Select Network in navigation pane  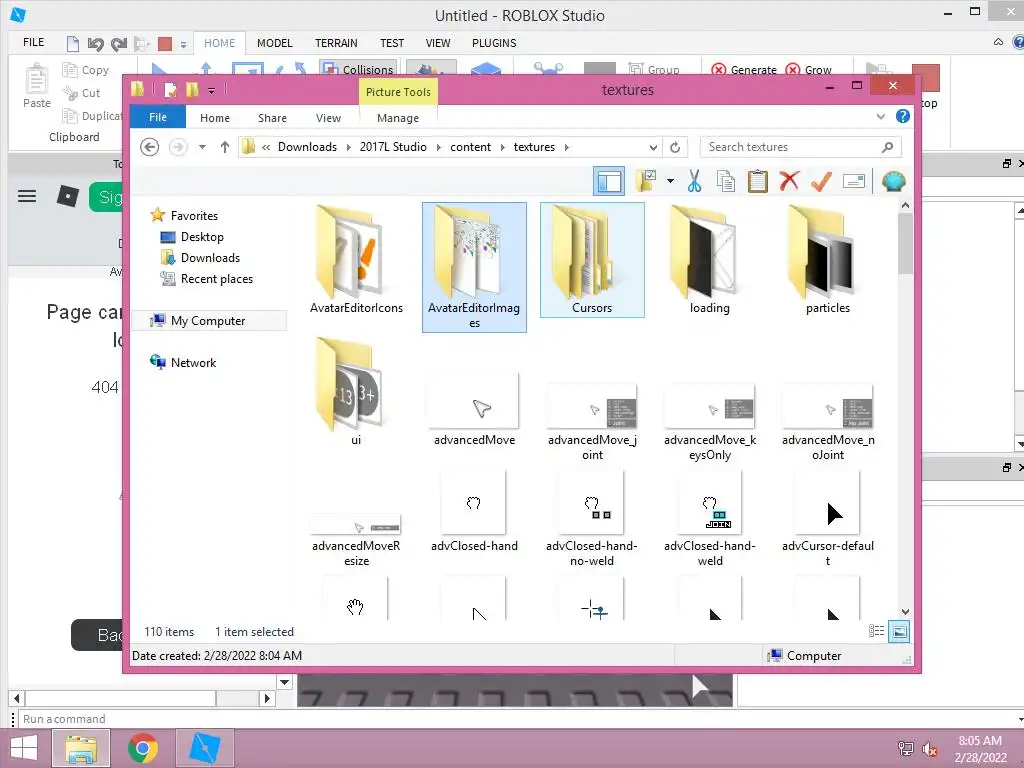[193, 362]
